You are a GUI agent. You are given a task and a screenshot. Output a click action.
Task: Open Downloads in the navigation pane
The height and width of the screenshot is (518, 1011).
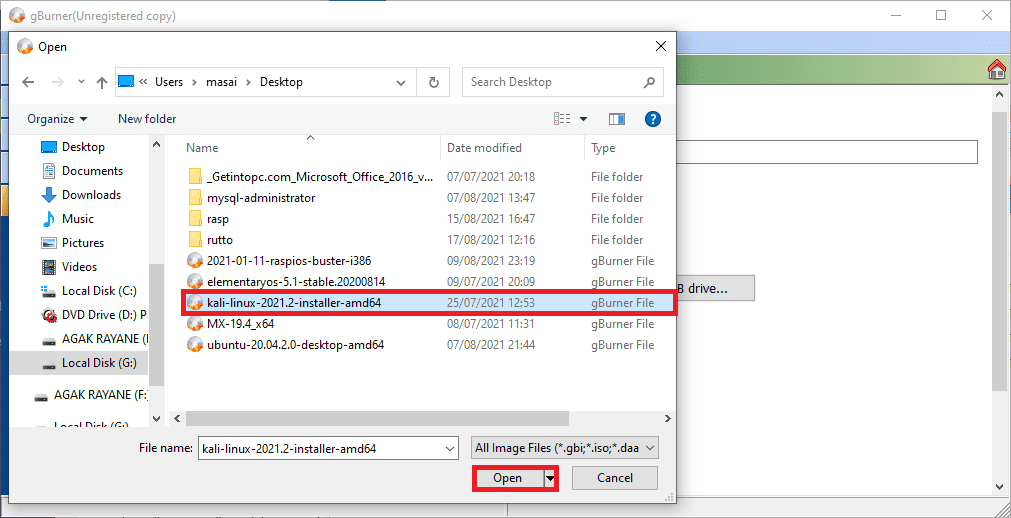point(91,195)
